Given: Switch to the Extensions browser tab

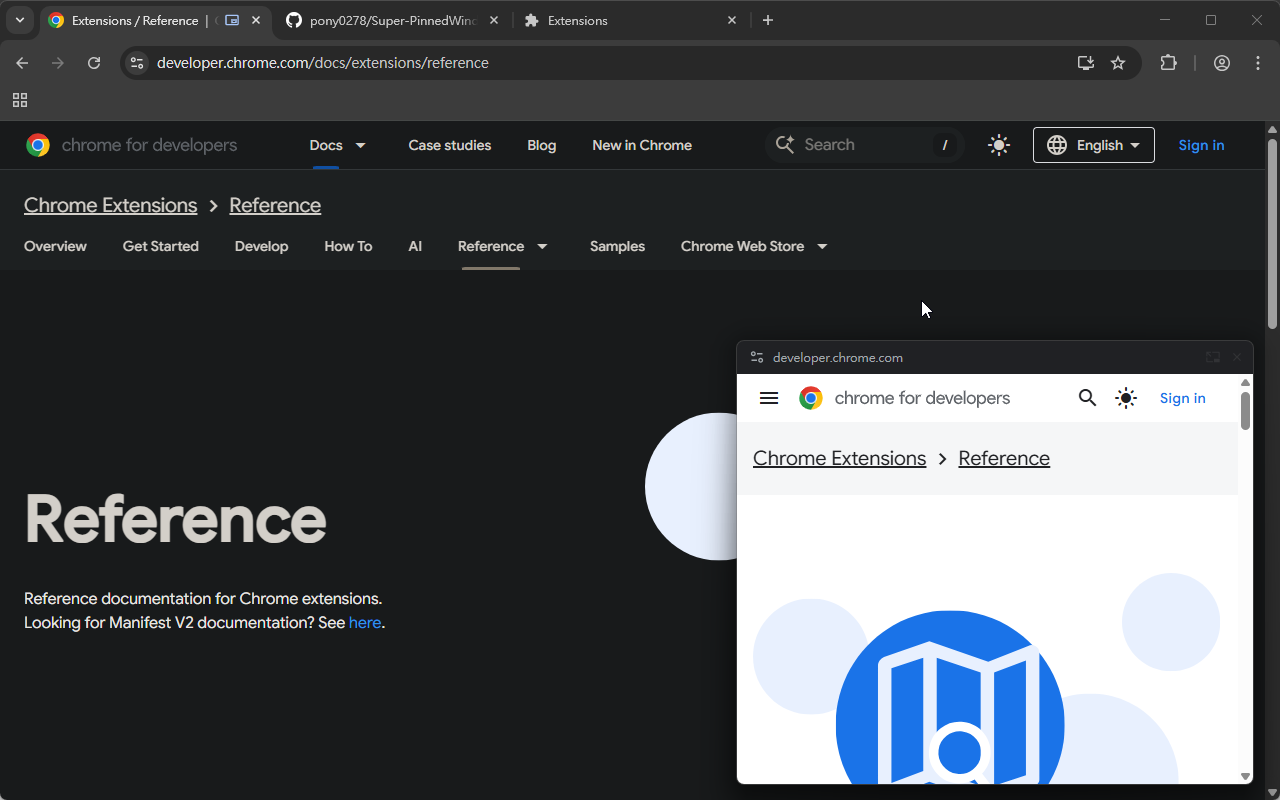Looking at the screenshot, I should click(x=631, y=20).
